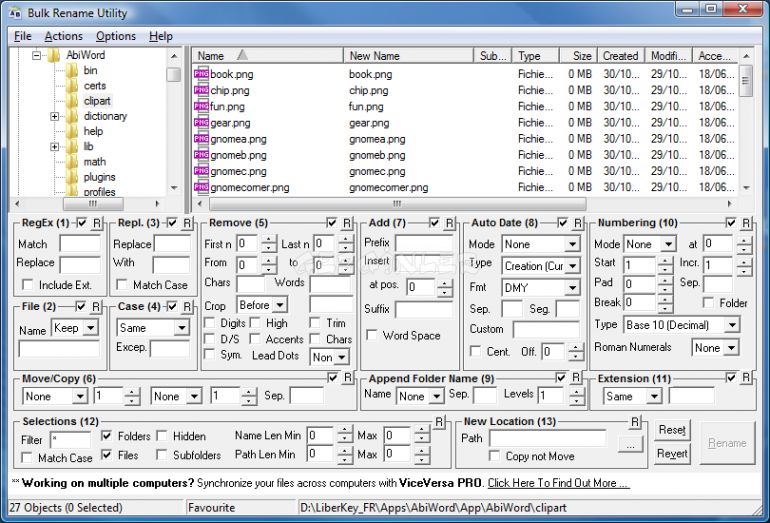Expand the dictionary folder tree node
770x523 pixels.
(x=55, y=116)
